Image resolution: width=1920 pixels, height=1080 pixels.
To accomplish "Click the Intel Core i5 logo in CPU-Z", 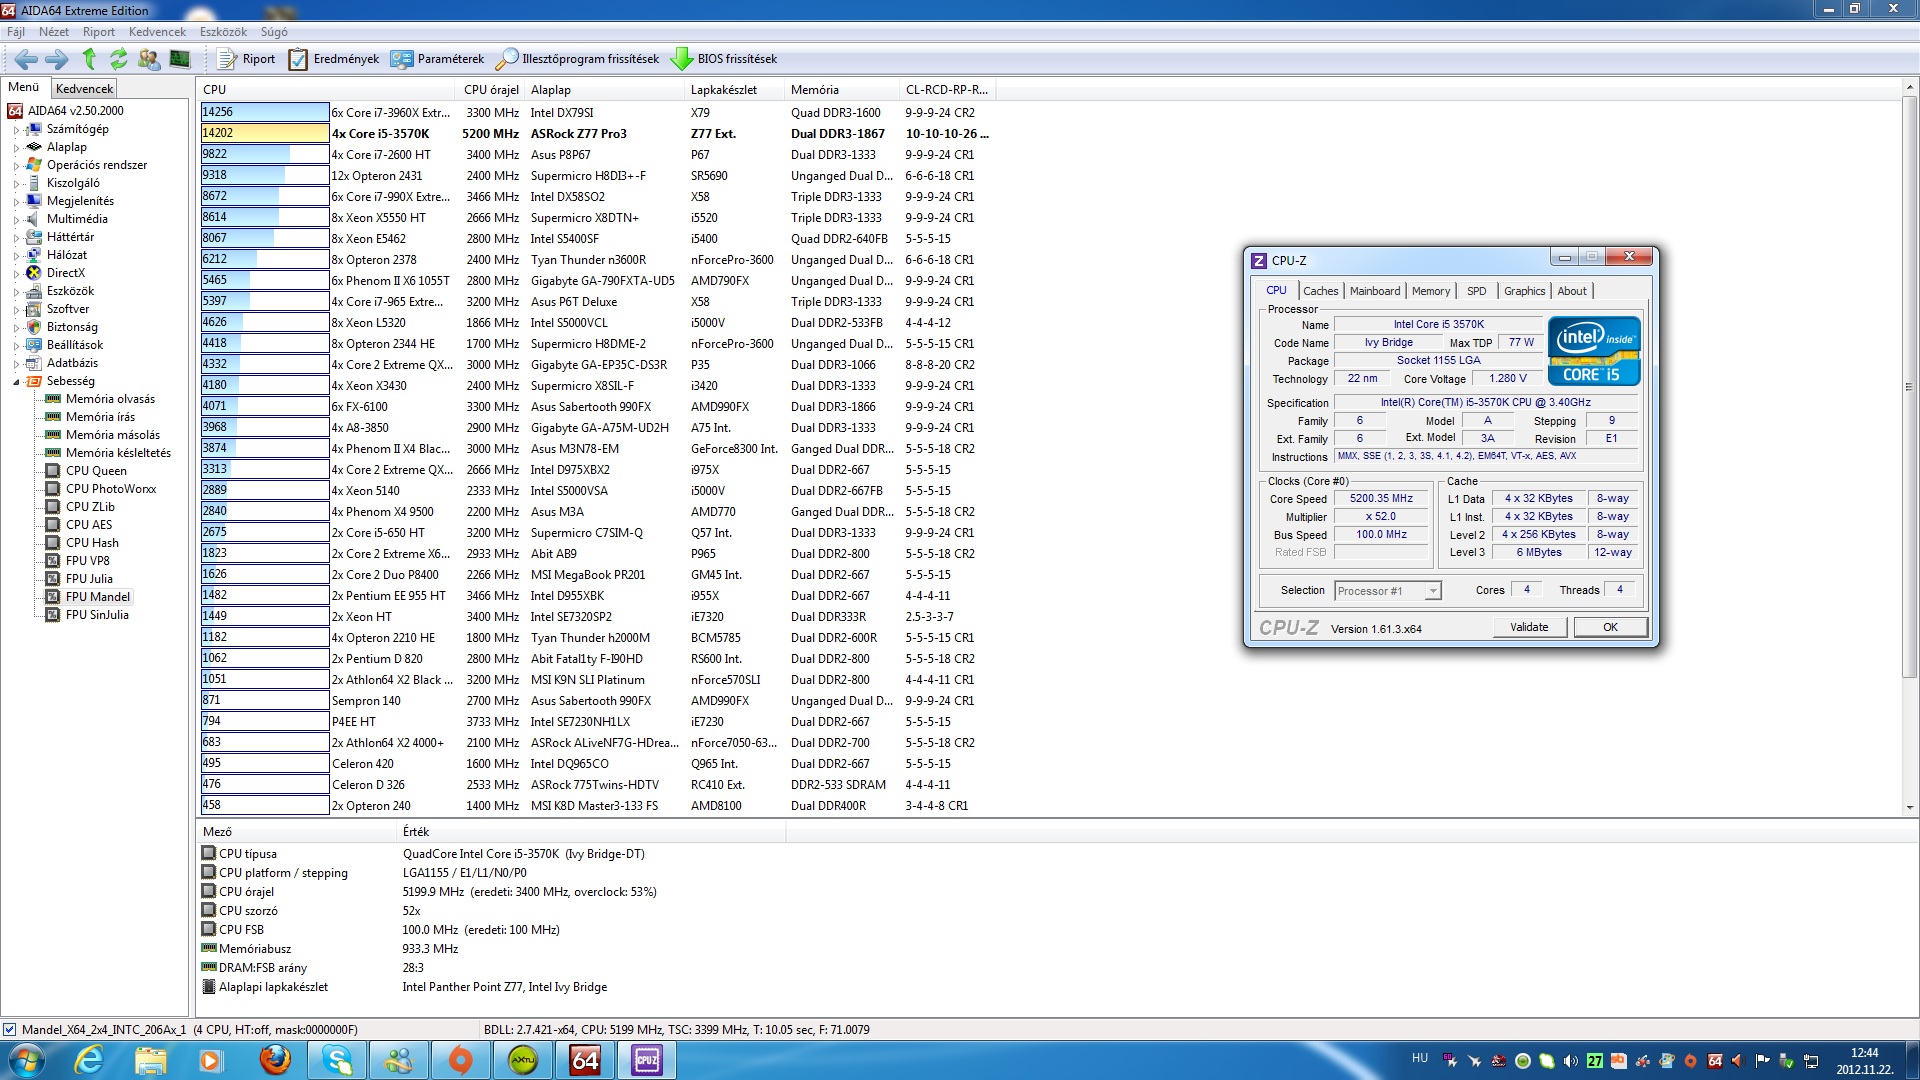I will [1593, 351].
